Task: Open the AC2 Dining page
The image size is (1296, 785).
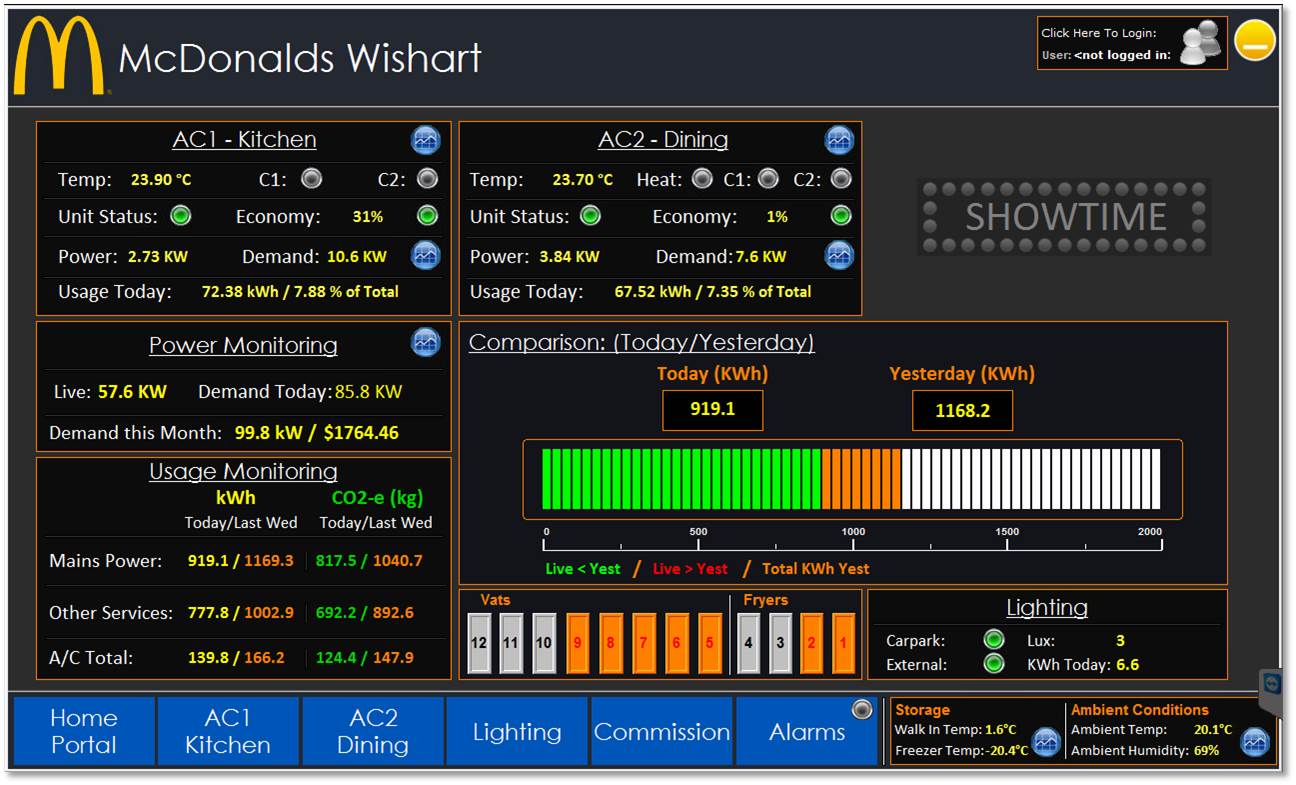Action: click(x=373, y=731)
